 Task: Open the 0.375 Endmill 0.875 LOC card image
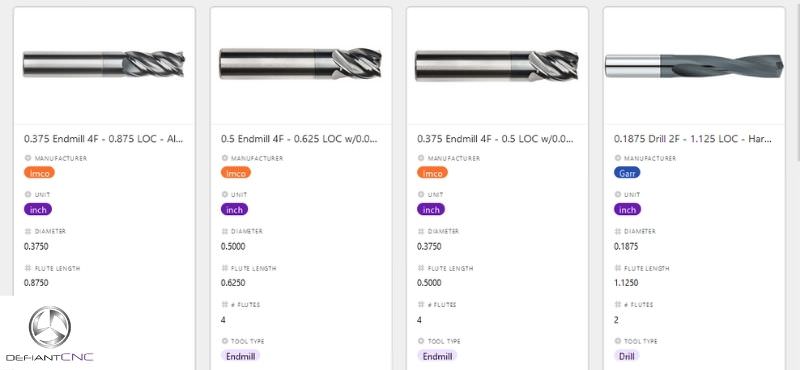[104, 64]
